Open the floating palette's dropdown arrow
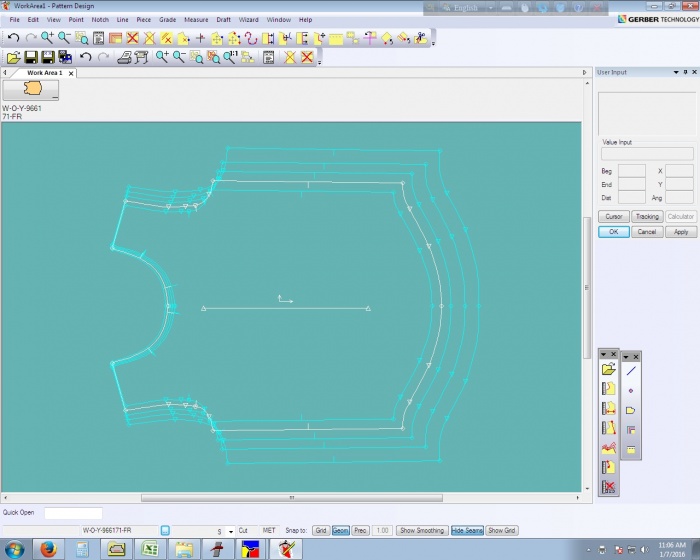 click(603, 355)
